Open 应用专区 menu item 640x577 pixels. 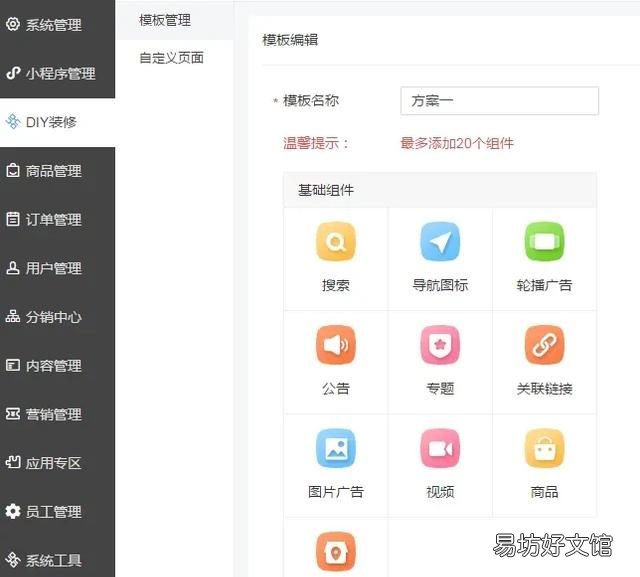pos(58,463)
